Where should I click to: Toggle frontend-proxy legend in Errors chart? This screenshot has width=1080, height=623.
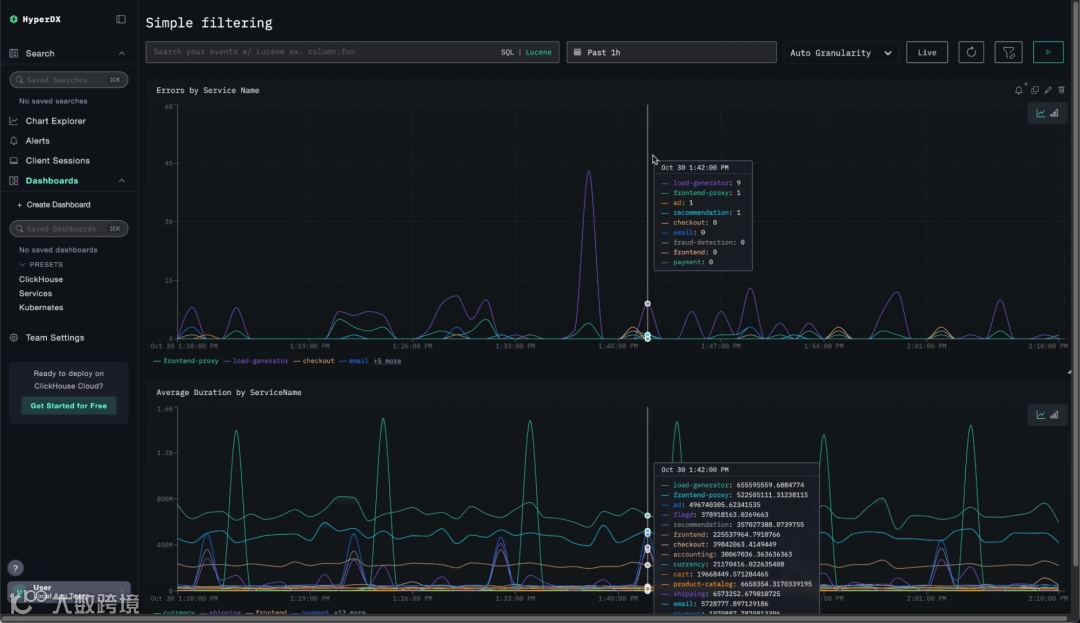click(x=186, y=361)
